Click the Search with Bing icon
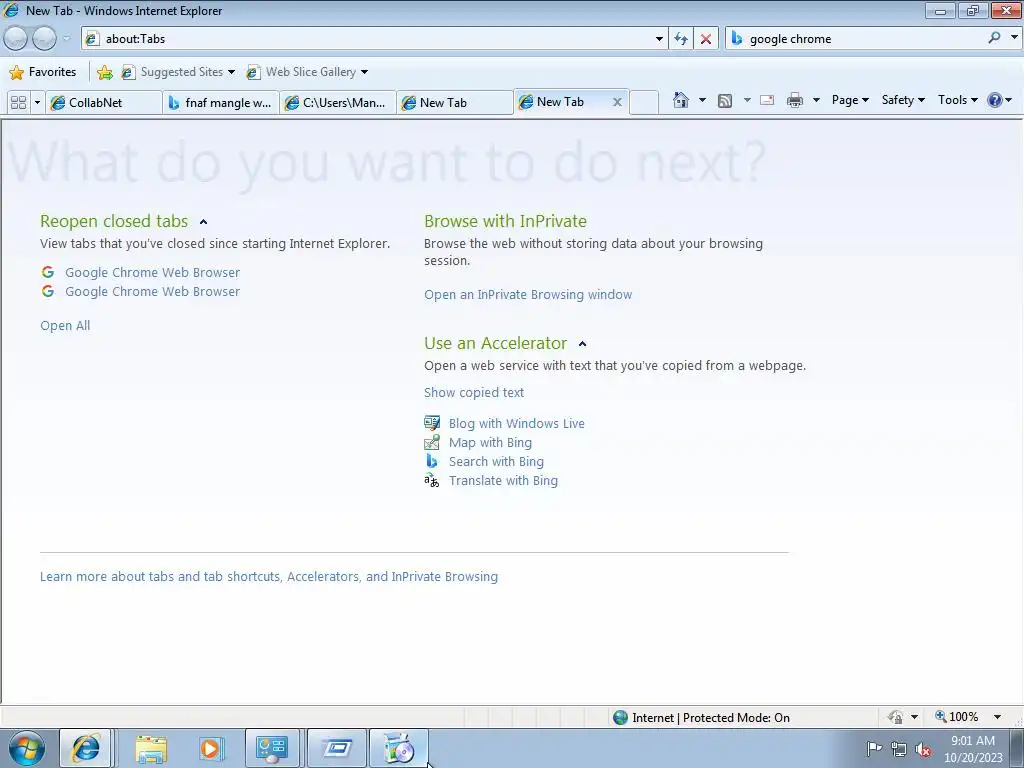 click(432, 461)
